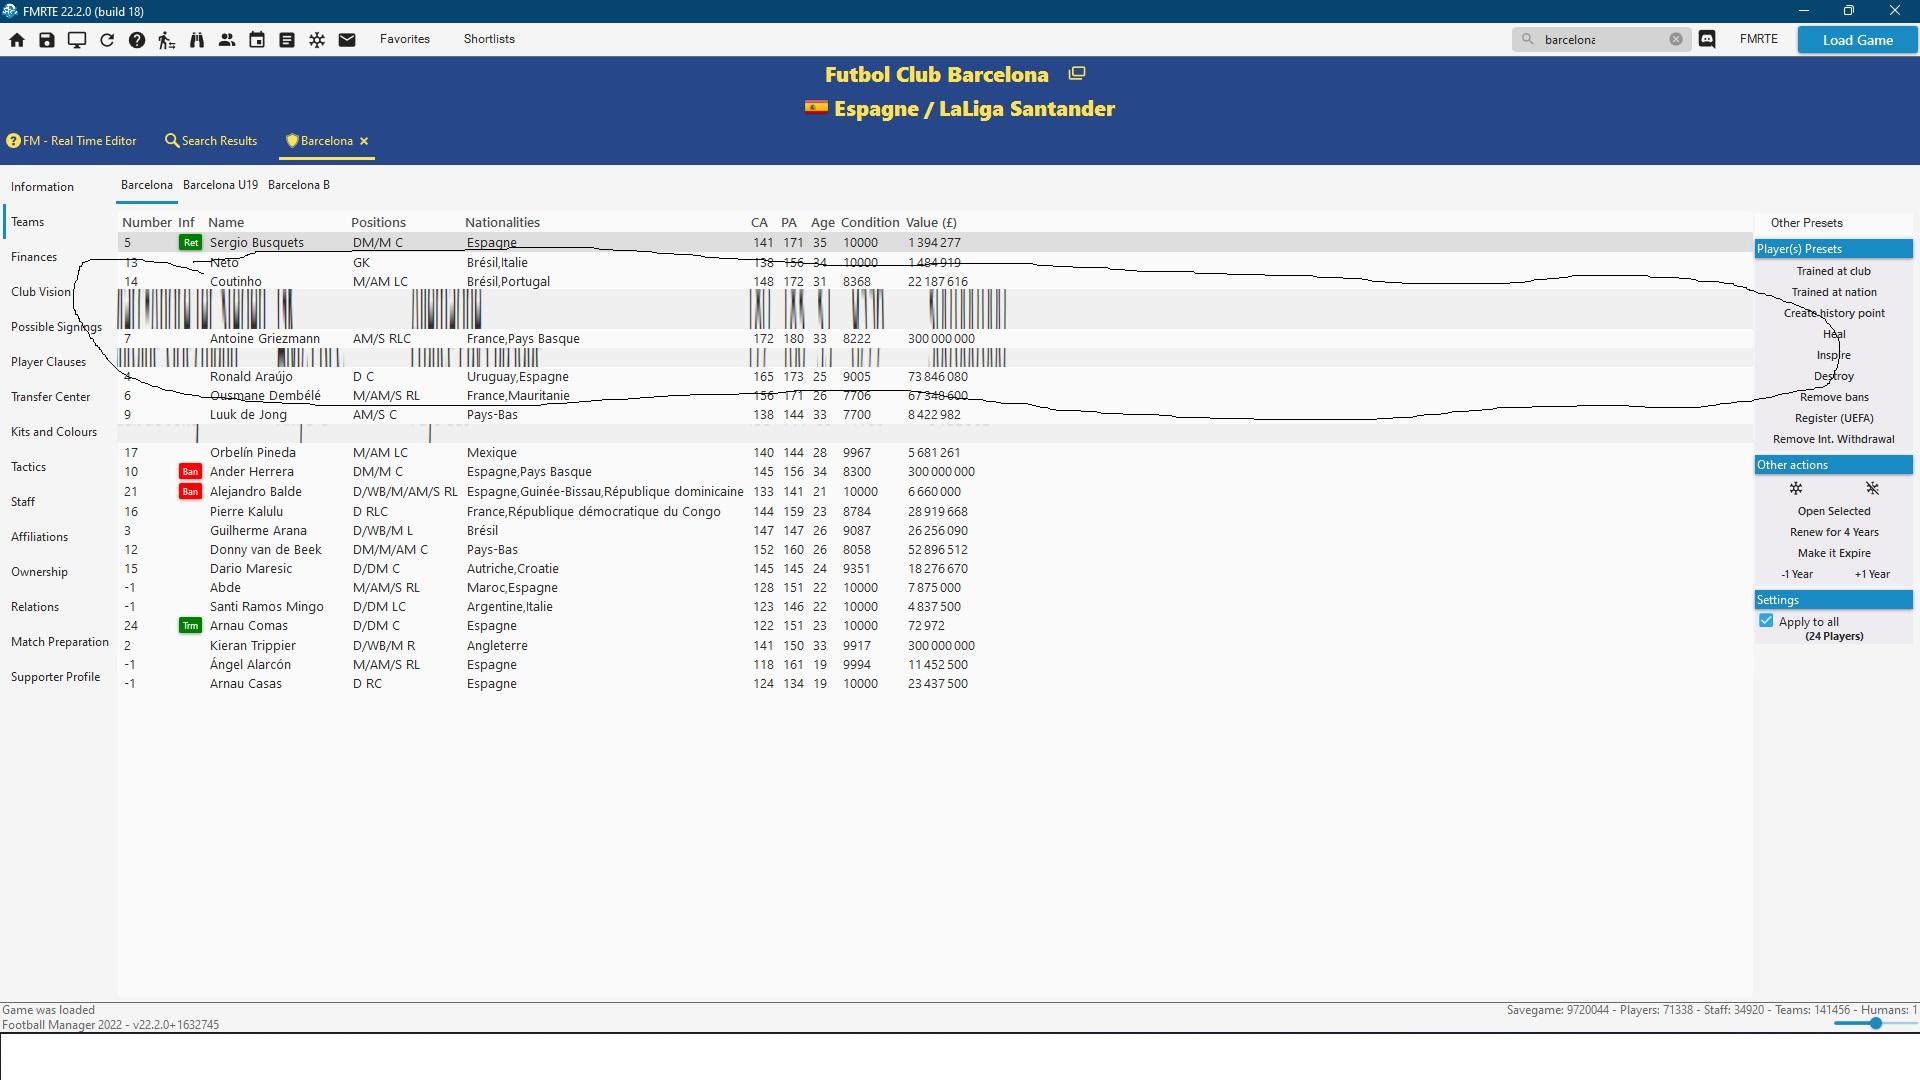The height and width of the screenshot is (1080, 1920).
Task: Click Renew for 4 Years action
Action: coord(1833,532)
